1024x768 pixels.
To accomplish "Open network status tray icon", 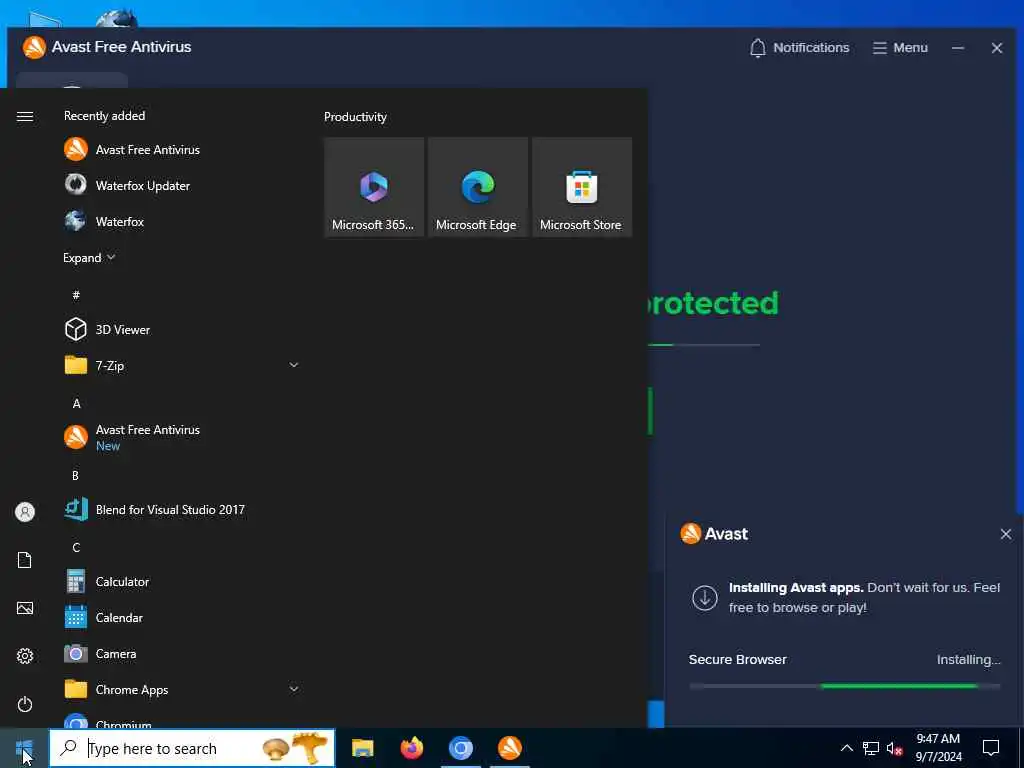I will 871,748.
